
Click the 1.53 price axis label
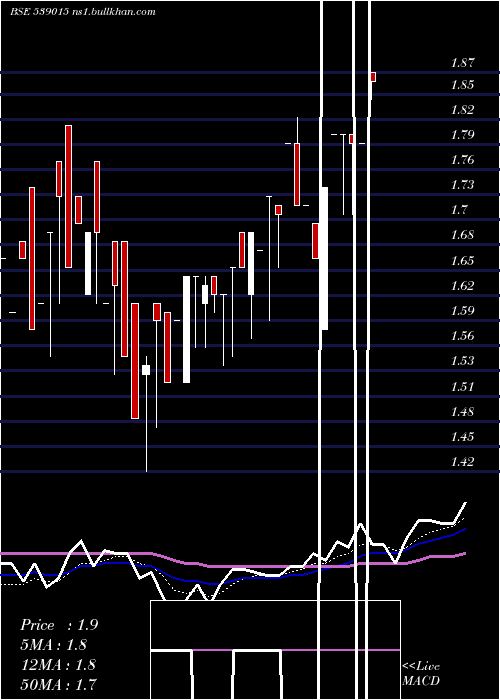point(462,361)
